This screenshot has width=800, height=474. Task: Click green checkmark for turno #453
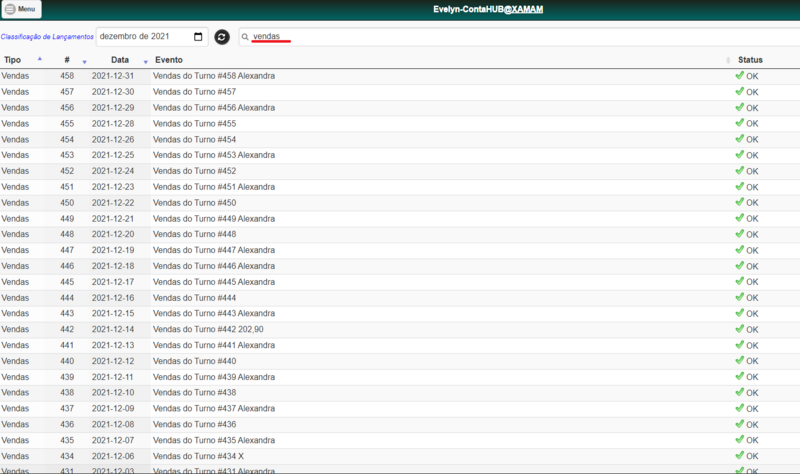740,155
